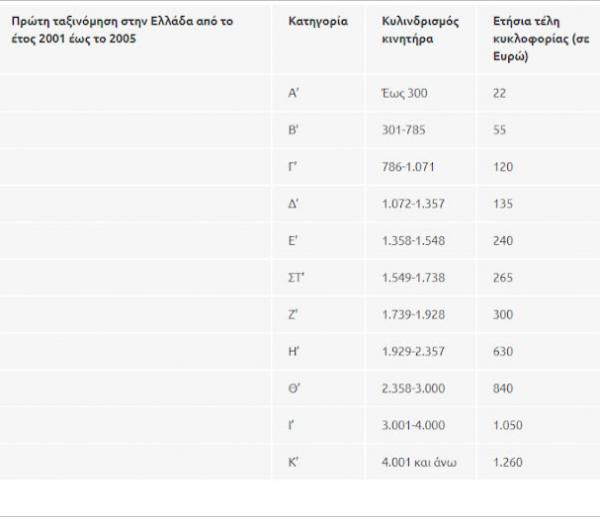Image resolution: width=600 pixels, height=518 pixels.
Task: Select the '1.358-1.548' range cell
Action: click(x=412, y=241)
